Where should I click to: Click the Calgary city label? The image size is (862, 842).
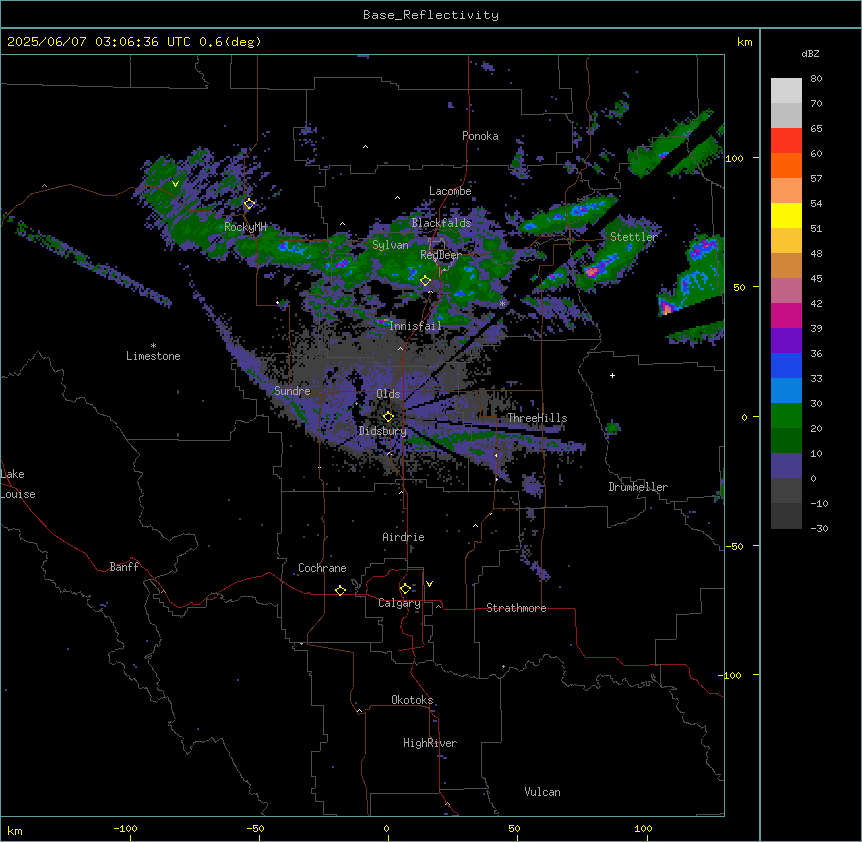tap(399, 603)
